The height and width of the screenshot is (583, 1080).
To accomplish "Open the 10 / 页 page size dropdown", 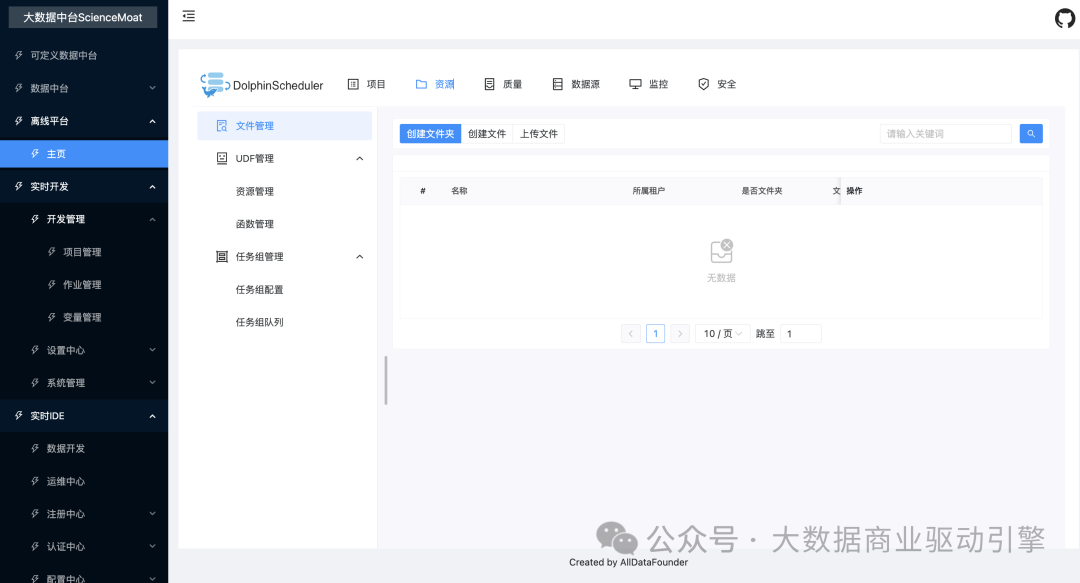I will click(722, 334).
